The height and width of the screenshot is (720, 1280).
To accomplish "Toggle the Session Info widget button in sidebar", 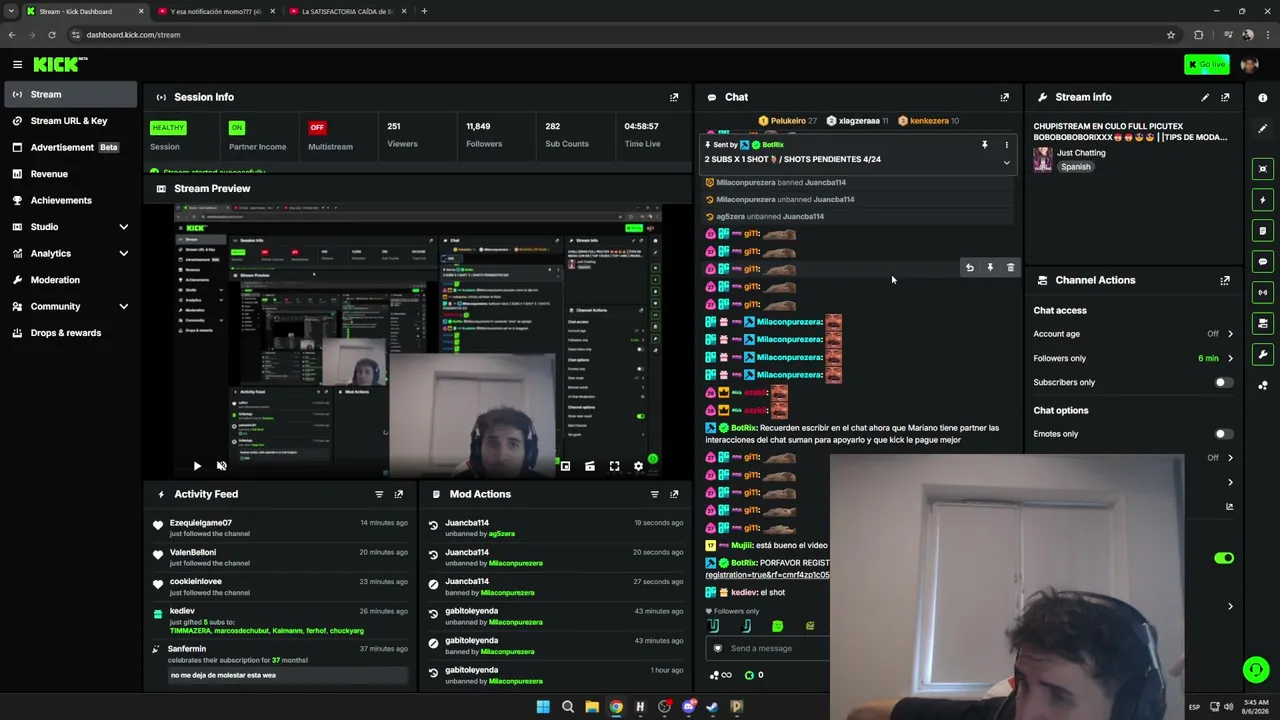I will (x=1263, y=293).
